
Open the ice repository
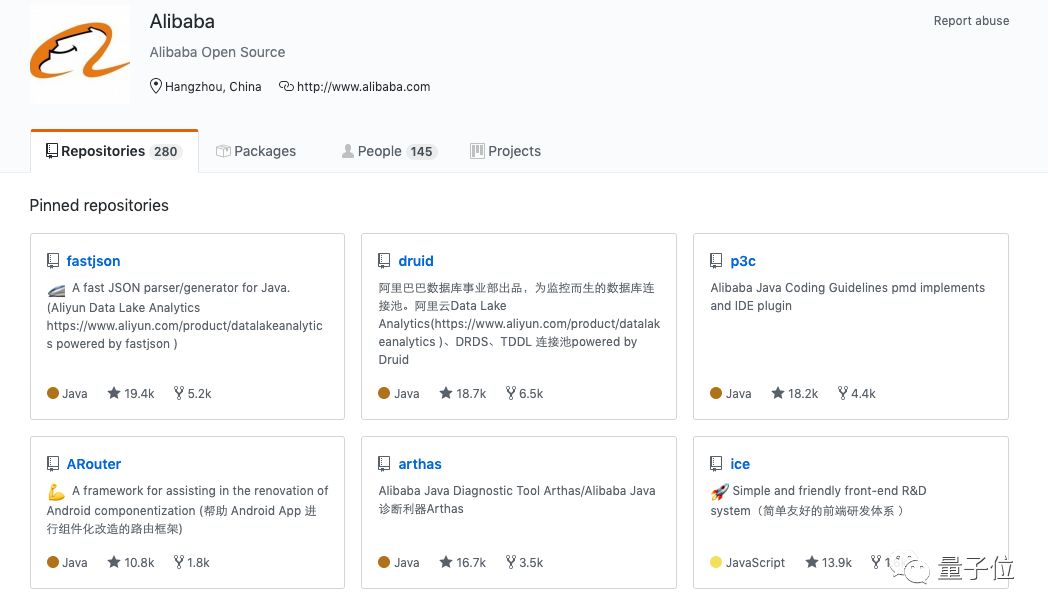coord(740,464)
